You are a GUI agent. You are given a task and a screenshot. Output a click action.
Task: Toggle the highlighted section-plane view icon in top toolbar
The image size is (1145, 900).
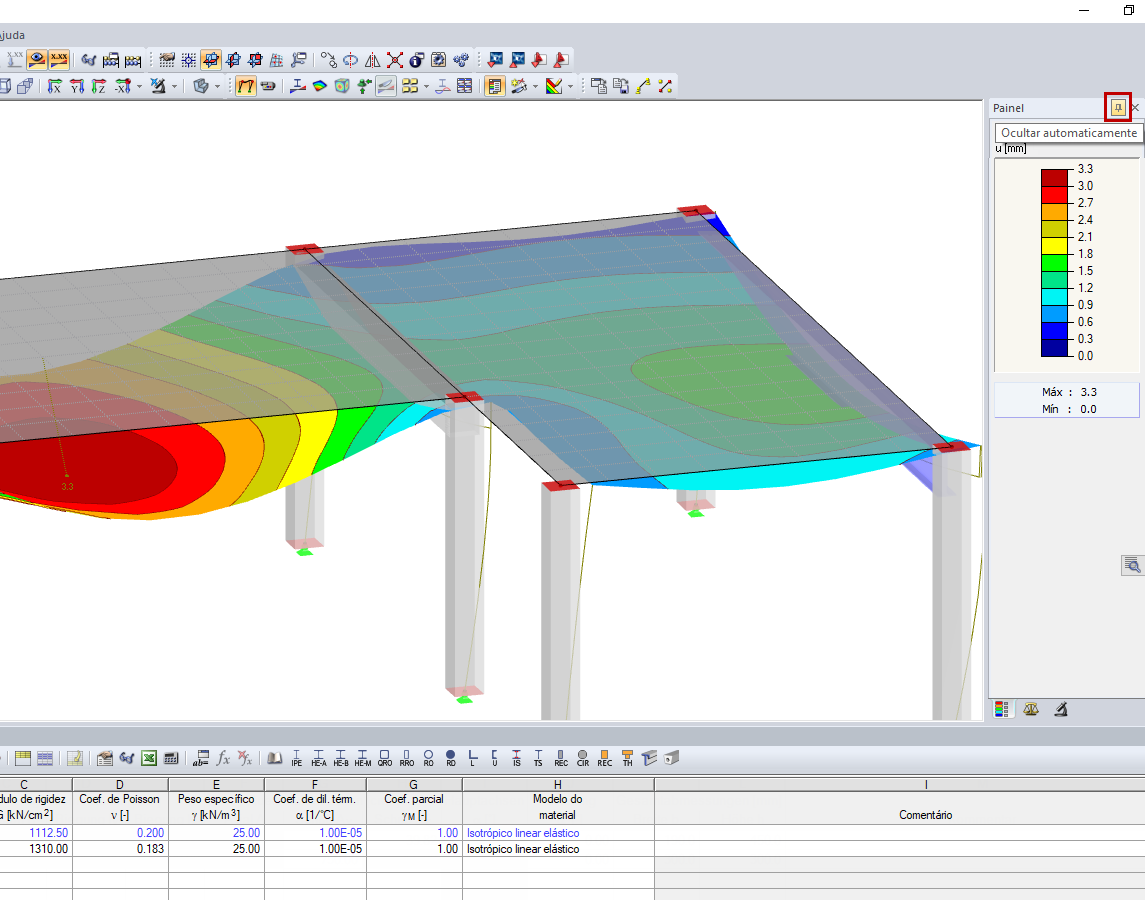pos(210,60)
